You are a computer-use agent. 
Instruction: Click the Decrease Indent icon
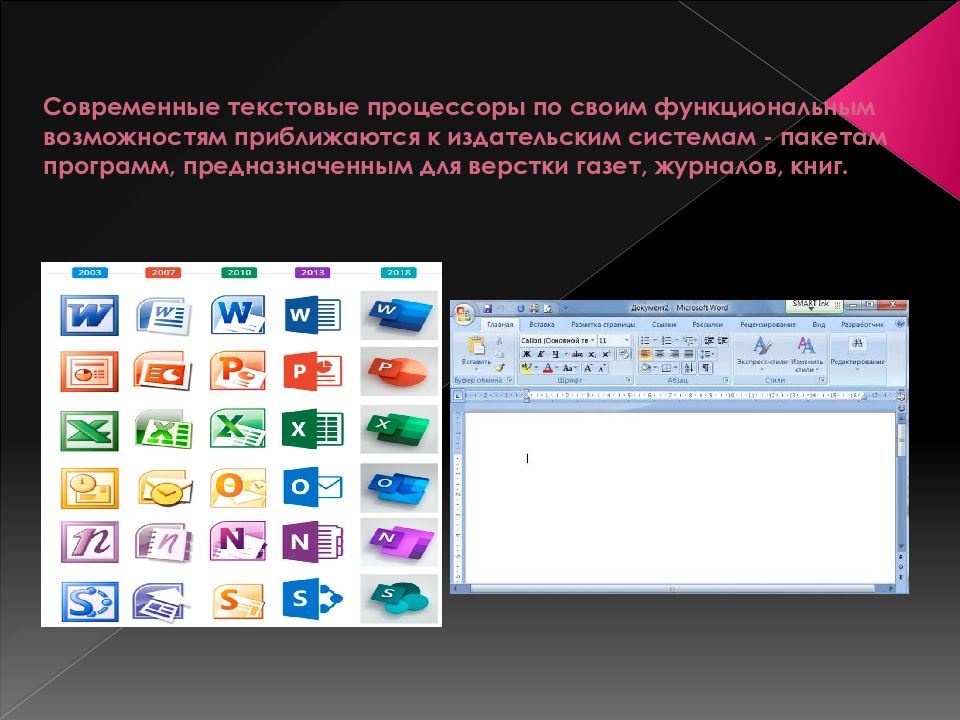[710, 340]
